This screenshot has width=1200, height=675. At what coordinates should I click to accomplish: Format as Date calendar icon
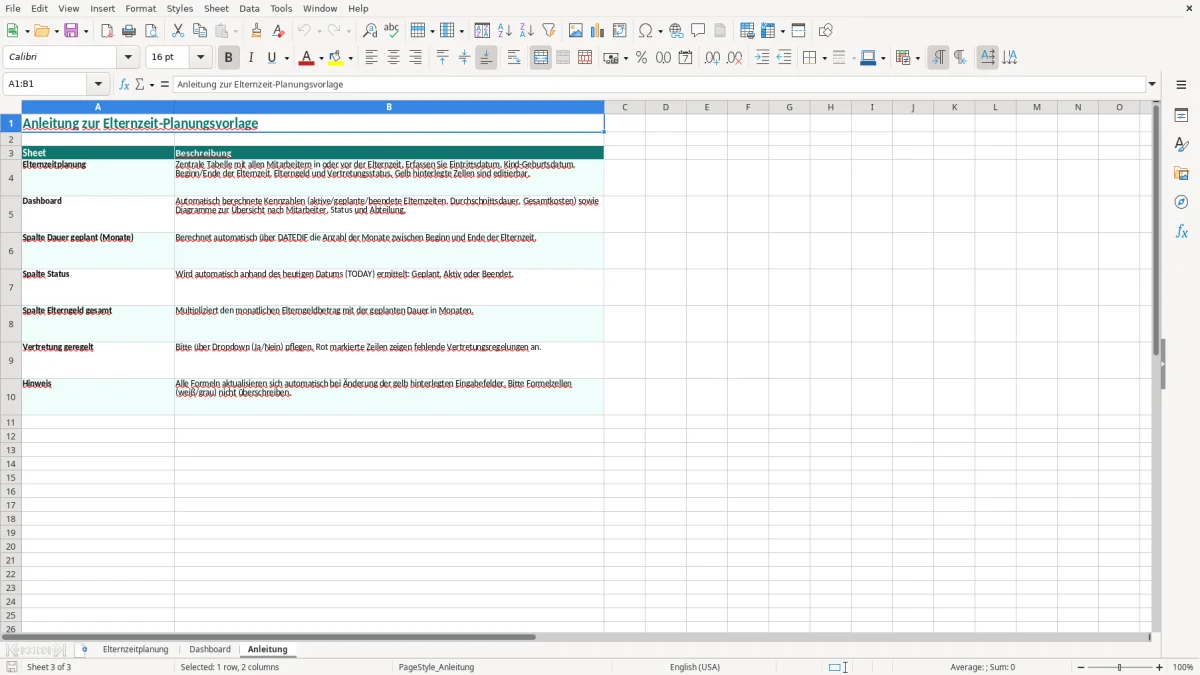point(685,58)
